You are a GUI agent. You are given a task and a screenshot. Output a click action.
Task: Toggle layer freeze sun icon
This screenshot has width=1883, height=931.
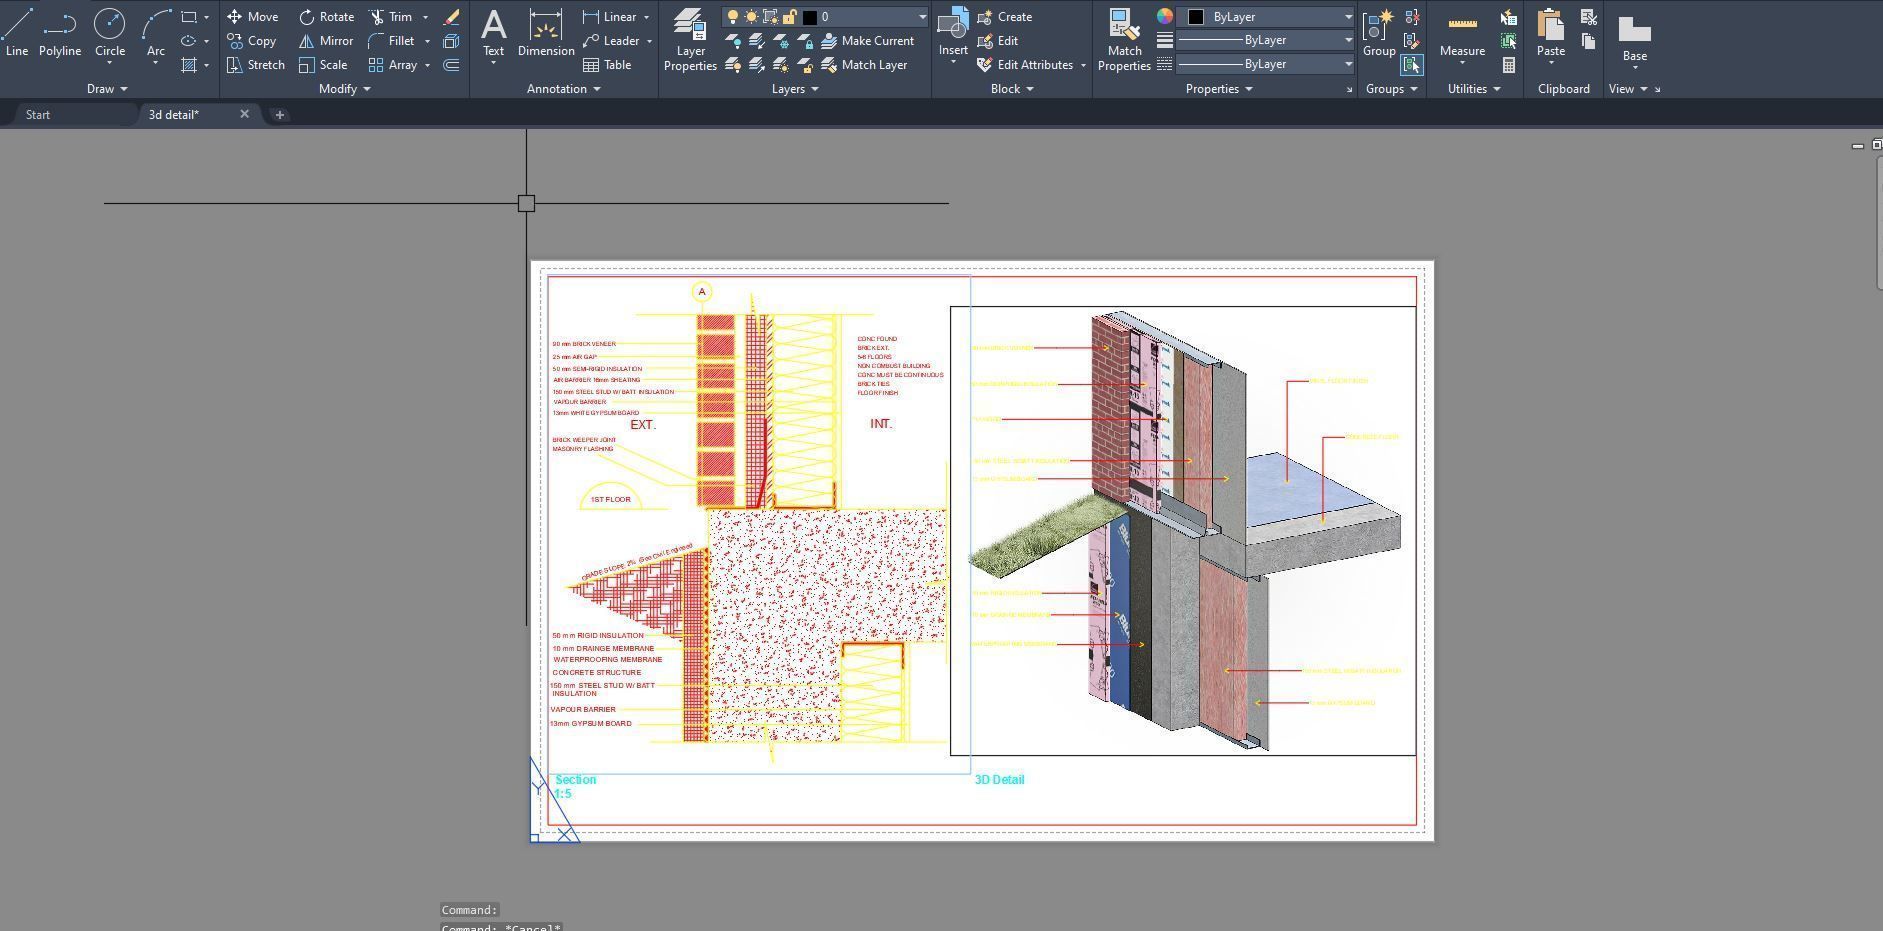(751, 17)
